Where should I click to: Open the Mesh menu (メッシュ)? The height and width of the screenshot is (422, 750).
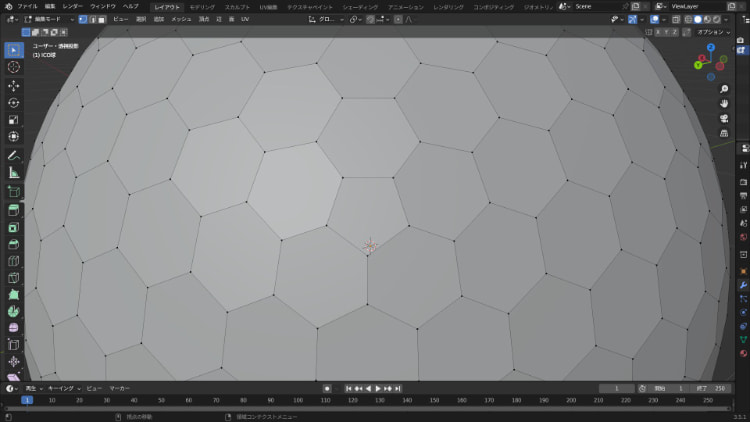pyautogui.click(x=181, y=19)
